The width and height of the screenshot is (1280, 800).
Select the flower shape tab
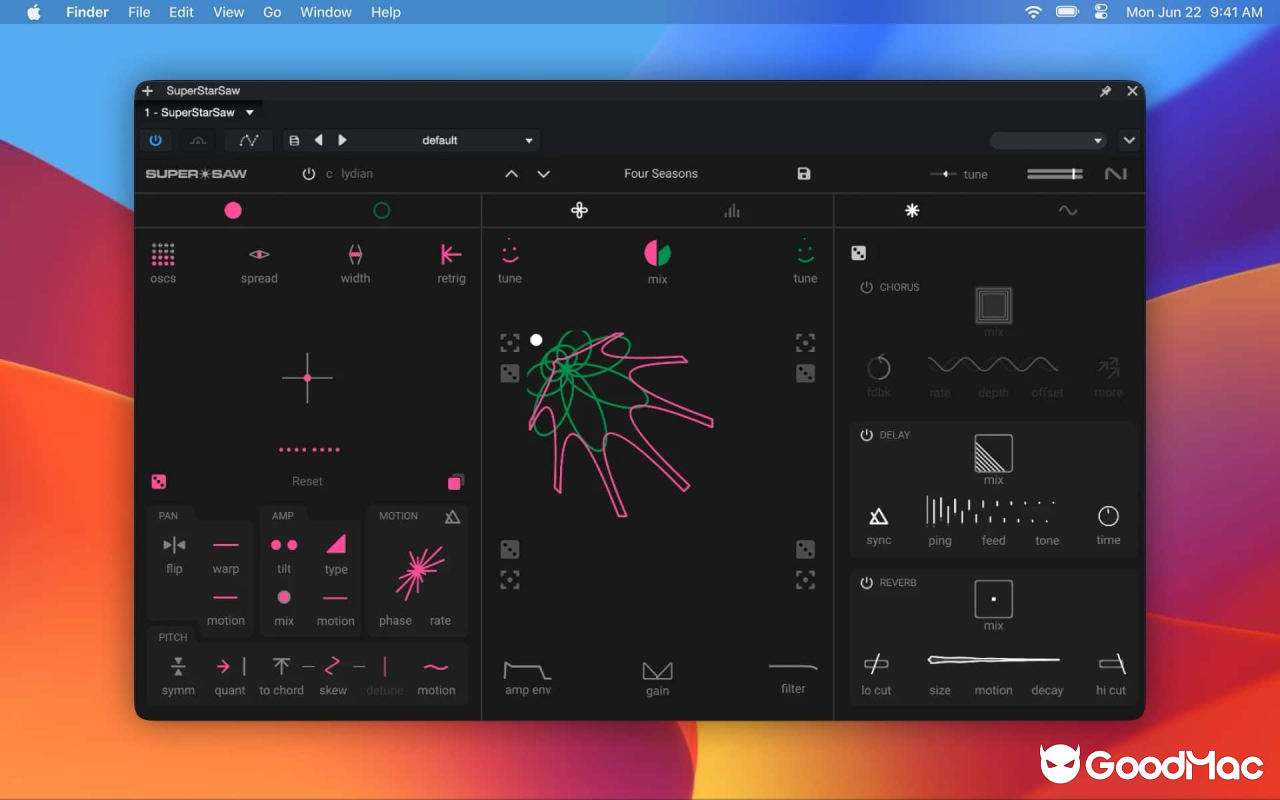pyautogui.click(x=579, y=210)
